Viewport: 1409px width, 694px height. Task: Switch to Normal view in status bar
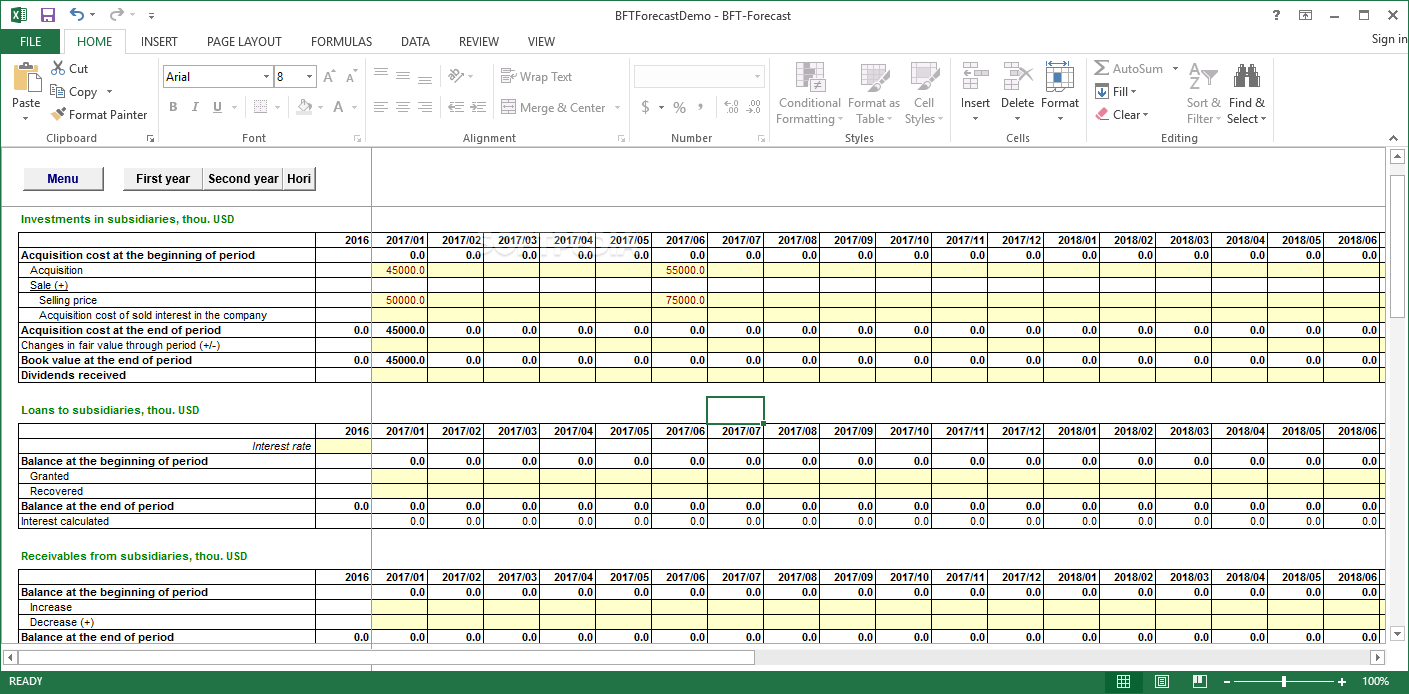(x=1123, y=682)
